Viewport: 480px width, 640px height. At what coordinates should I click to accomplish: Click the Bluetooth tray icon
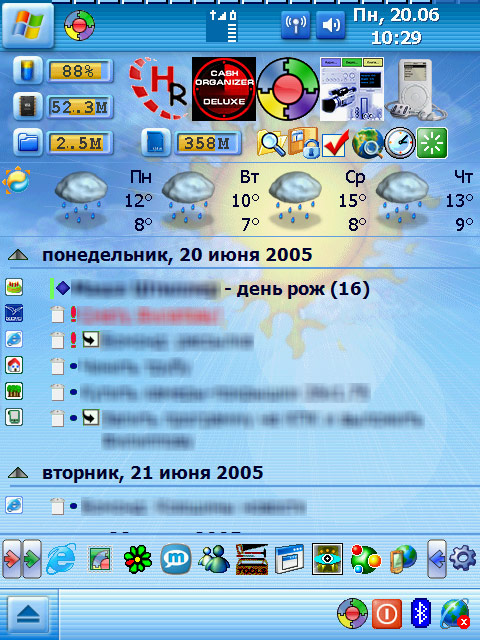(421, 613)
